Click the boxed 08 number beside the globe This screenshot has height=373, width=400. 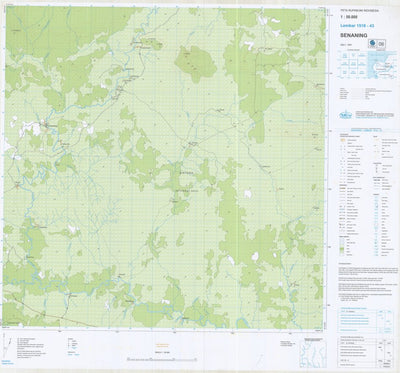coord(381,43)
